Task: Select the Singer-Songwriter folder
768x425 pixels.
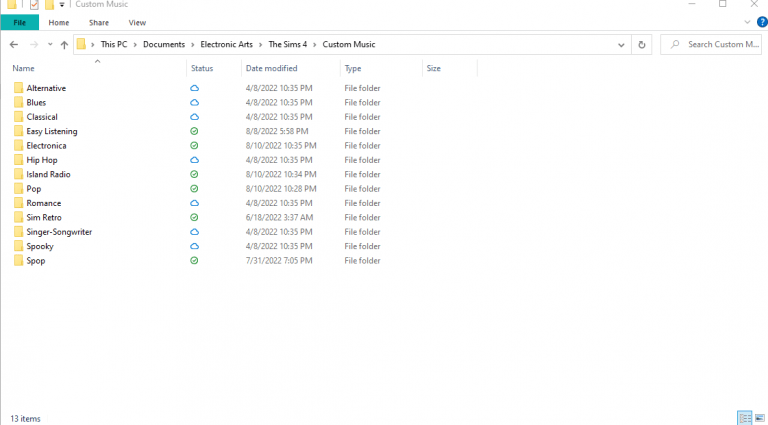Action: point(59,232)
